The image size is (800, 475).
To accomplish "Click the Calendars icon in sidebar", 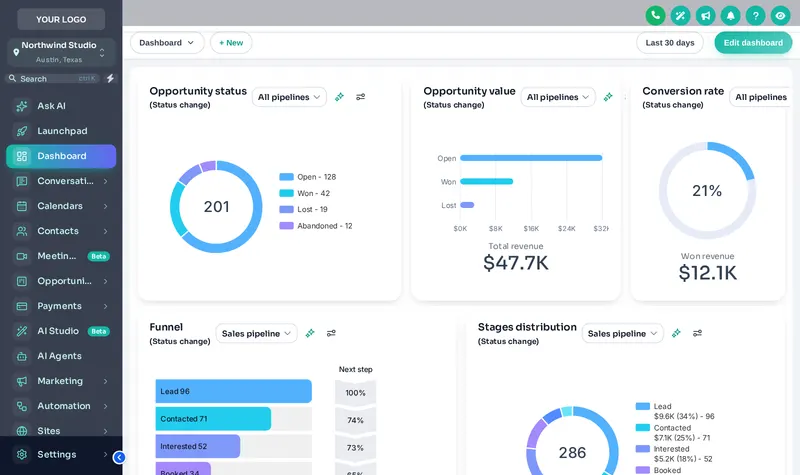I will 21,206.
